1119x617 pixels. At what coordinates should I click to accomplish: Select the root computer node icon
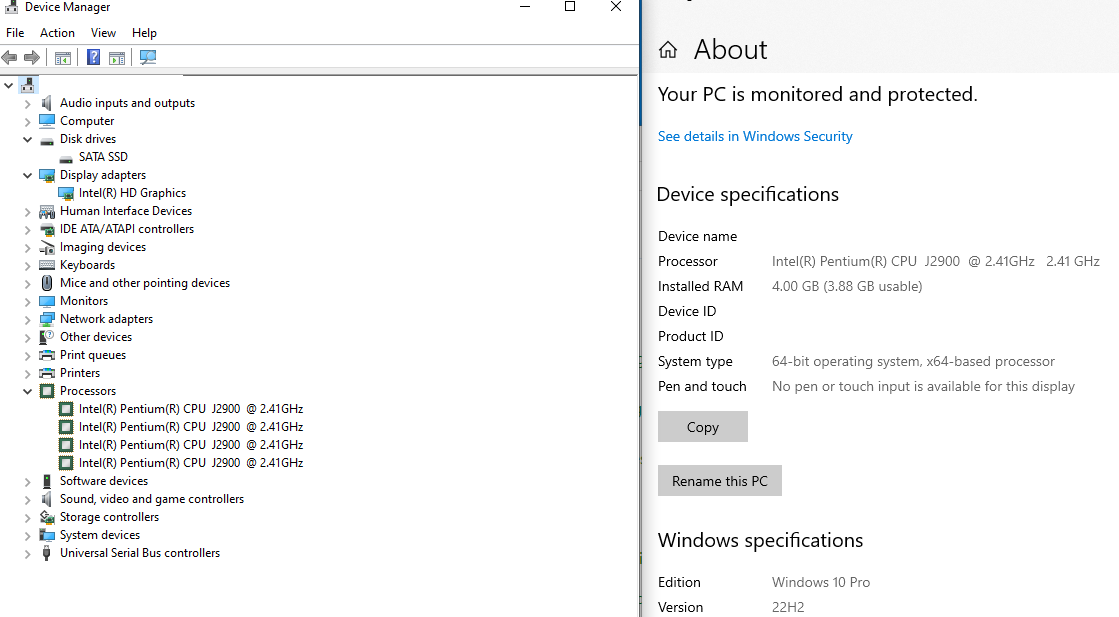point(28,85)
